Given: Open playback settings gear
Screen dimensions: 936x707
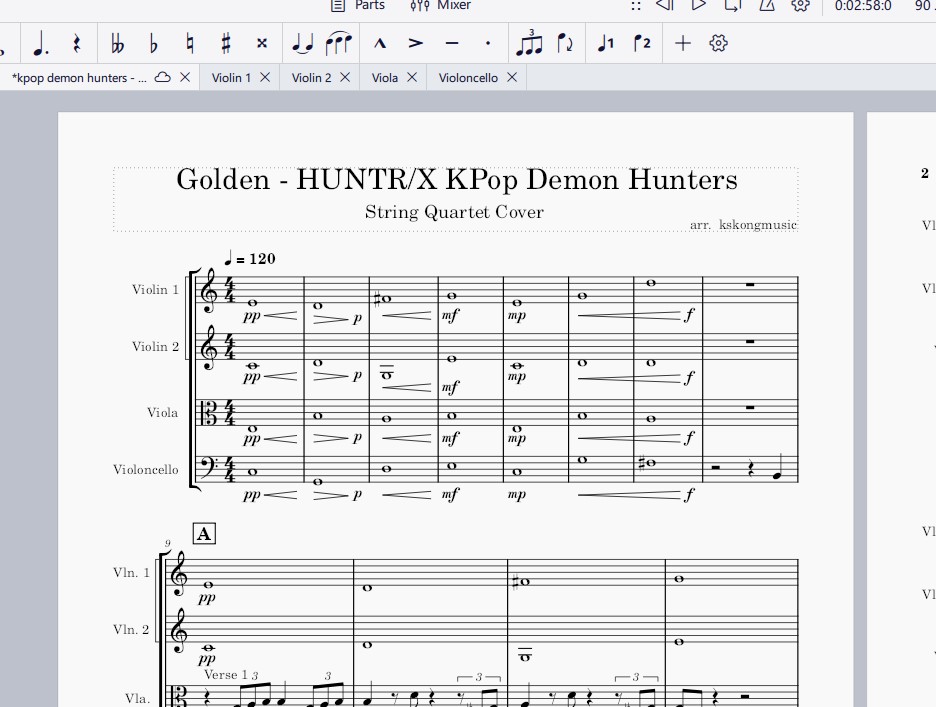Looking at the screenshot, I should click(x=800, y=5).
